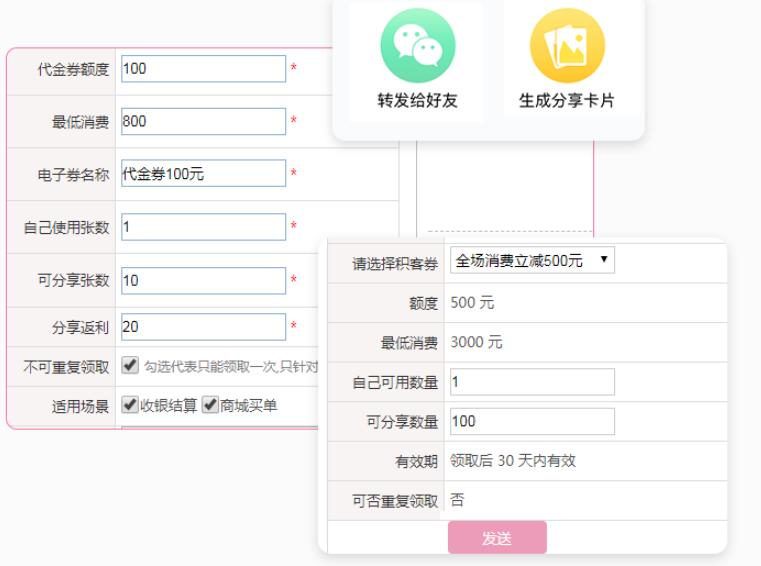Click the 生成分享卡片 label
Viewport: 761px width, 566px height.
[567, 101]
